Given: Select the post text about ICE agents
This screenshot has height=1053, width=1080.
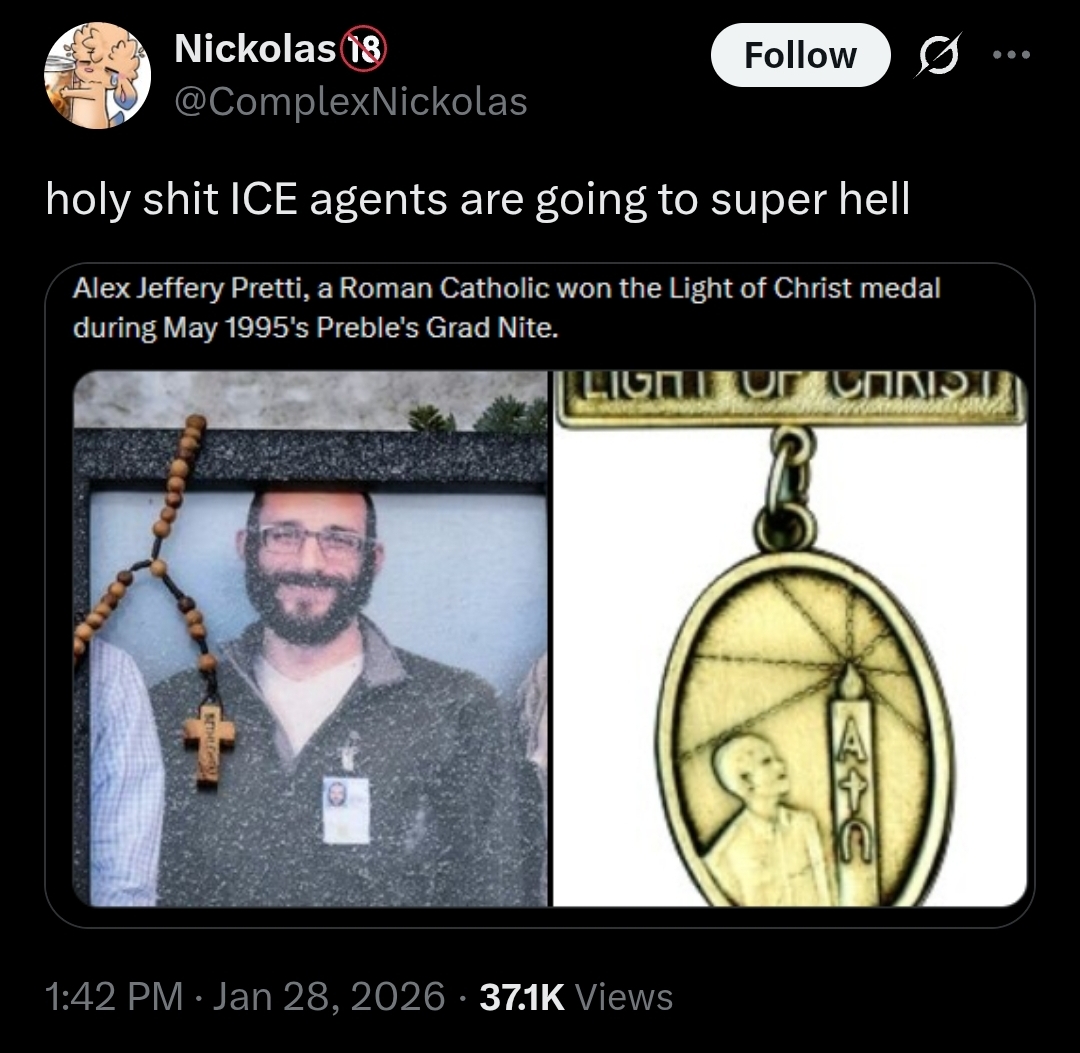Looking at the screenshot, I should coord(477,200).
